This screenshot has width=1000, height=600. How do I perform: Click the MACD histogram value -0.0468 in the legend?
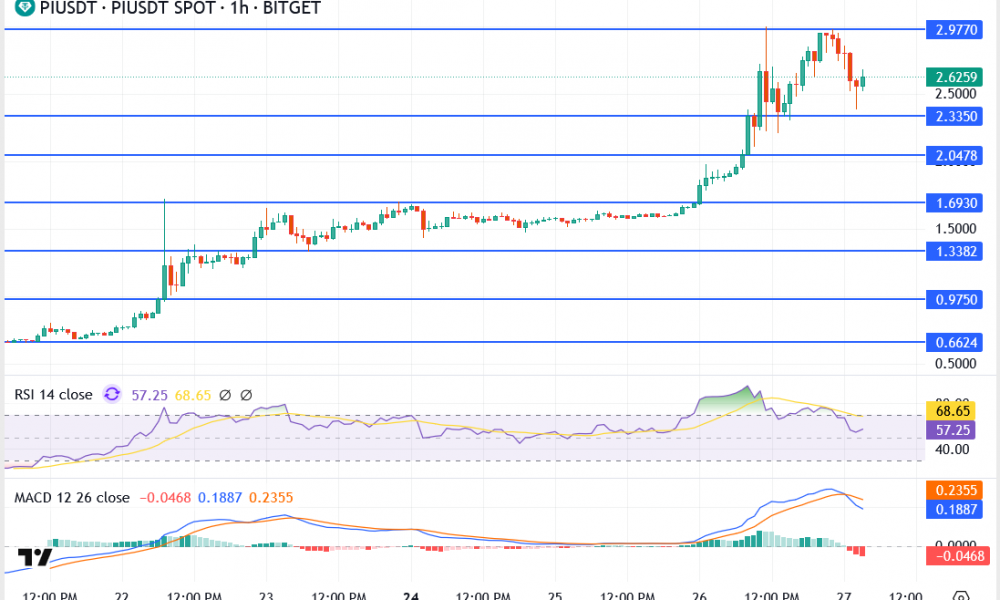pyautogui.click(x=165, y=497)
